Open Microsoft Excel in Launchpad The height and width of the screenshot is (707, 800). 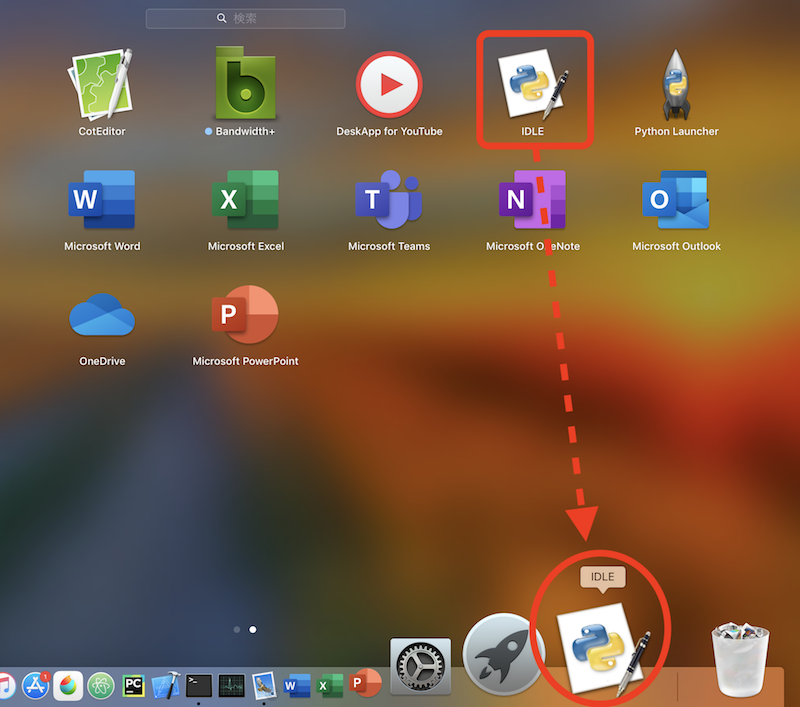[x=245, y=199]
